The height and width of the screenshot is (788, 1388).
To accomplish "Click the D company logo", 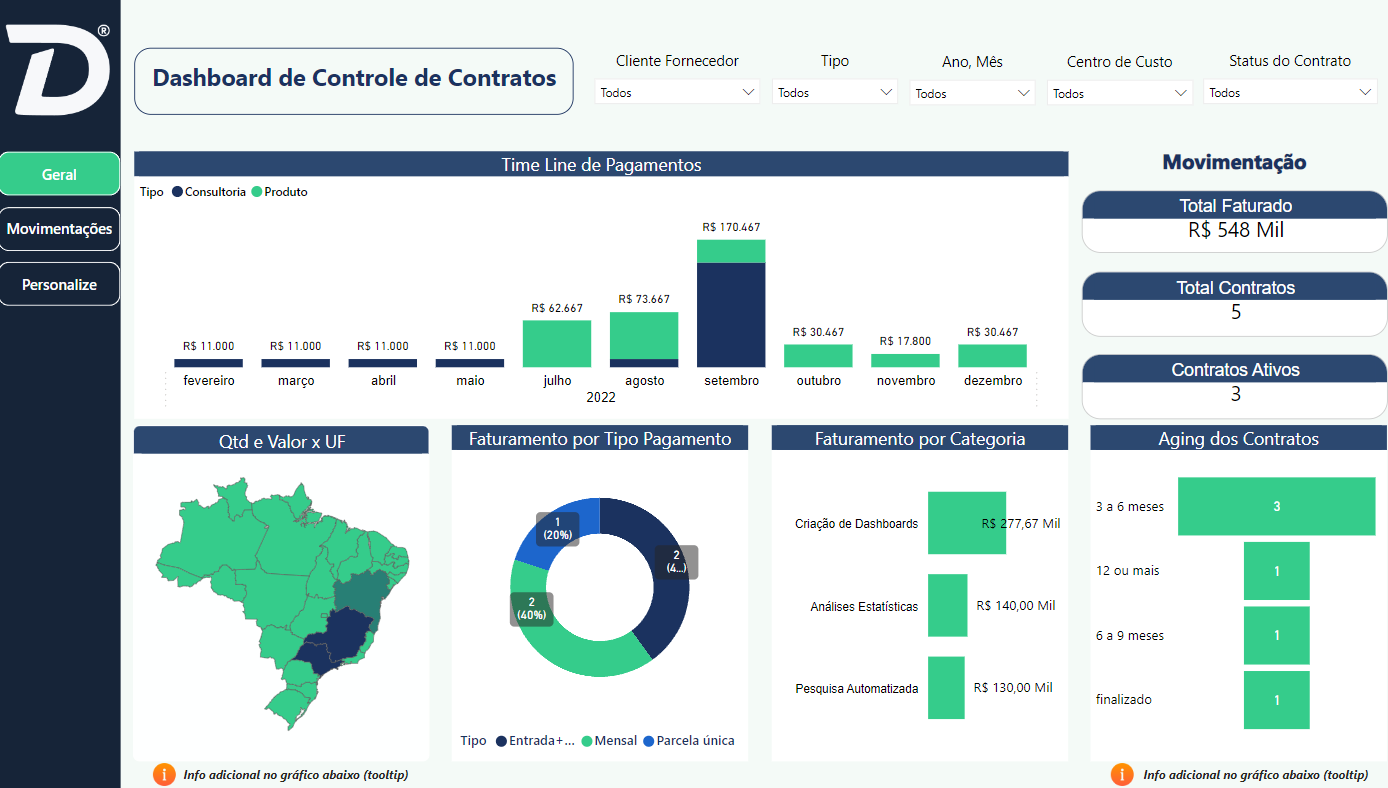I will (59, 70).
